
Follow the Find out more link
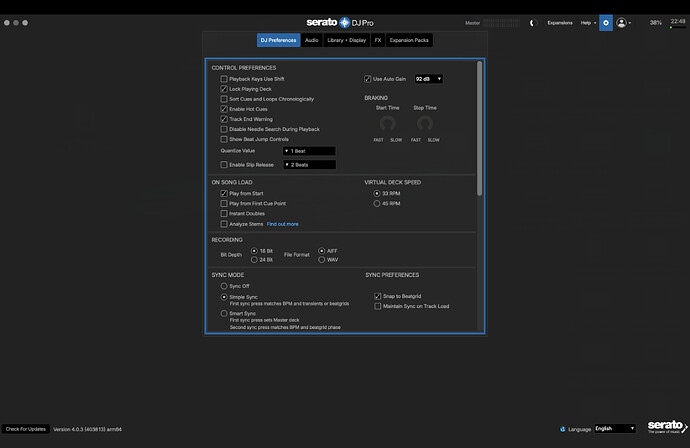tap(282, 224)
